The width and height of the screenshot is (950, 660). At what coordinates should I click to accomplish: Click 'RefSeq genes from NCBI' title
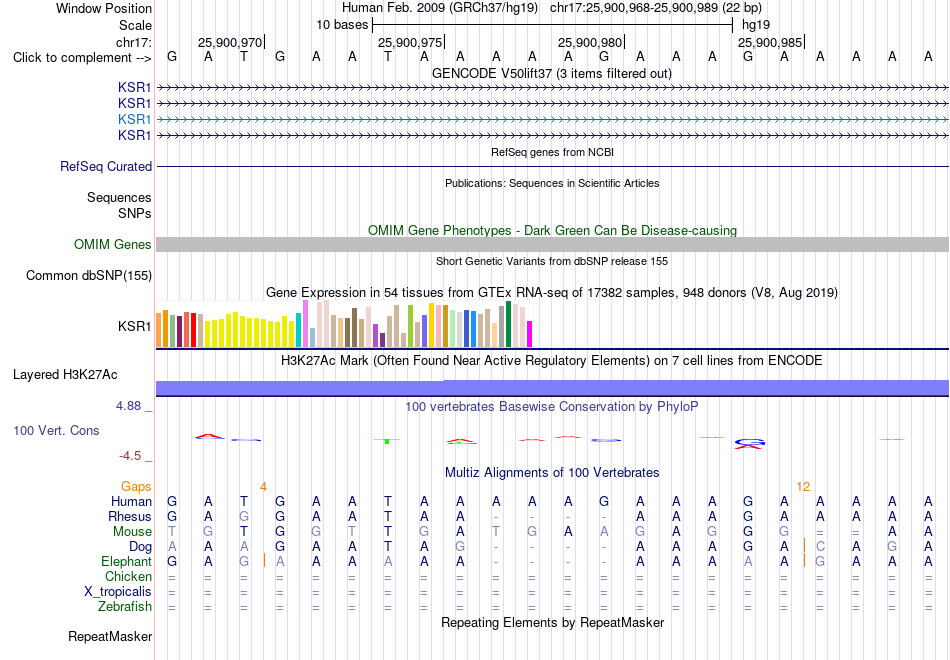[553, 152]
